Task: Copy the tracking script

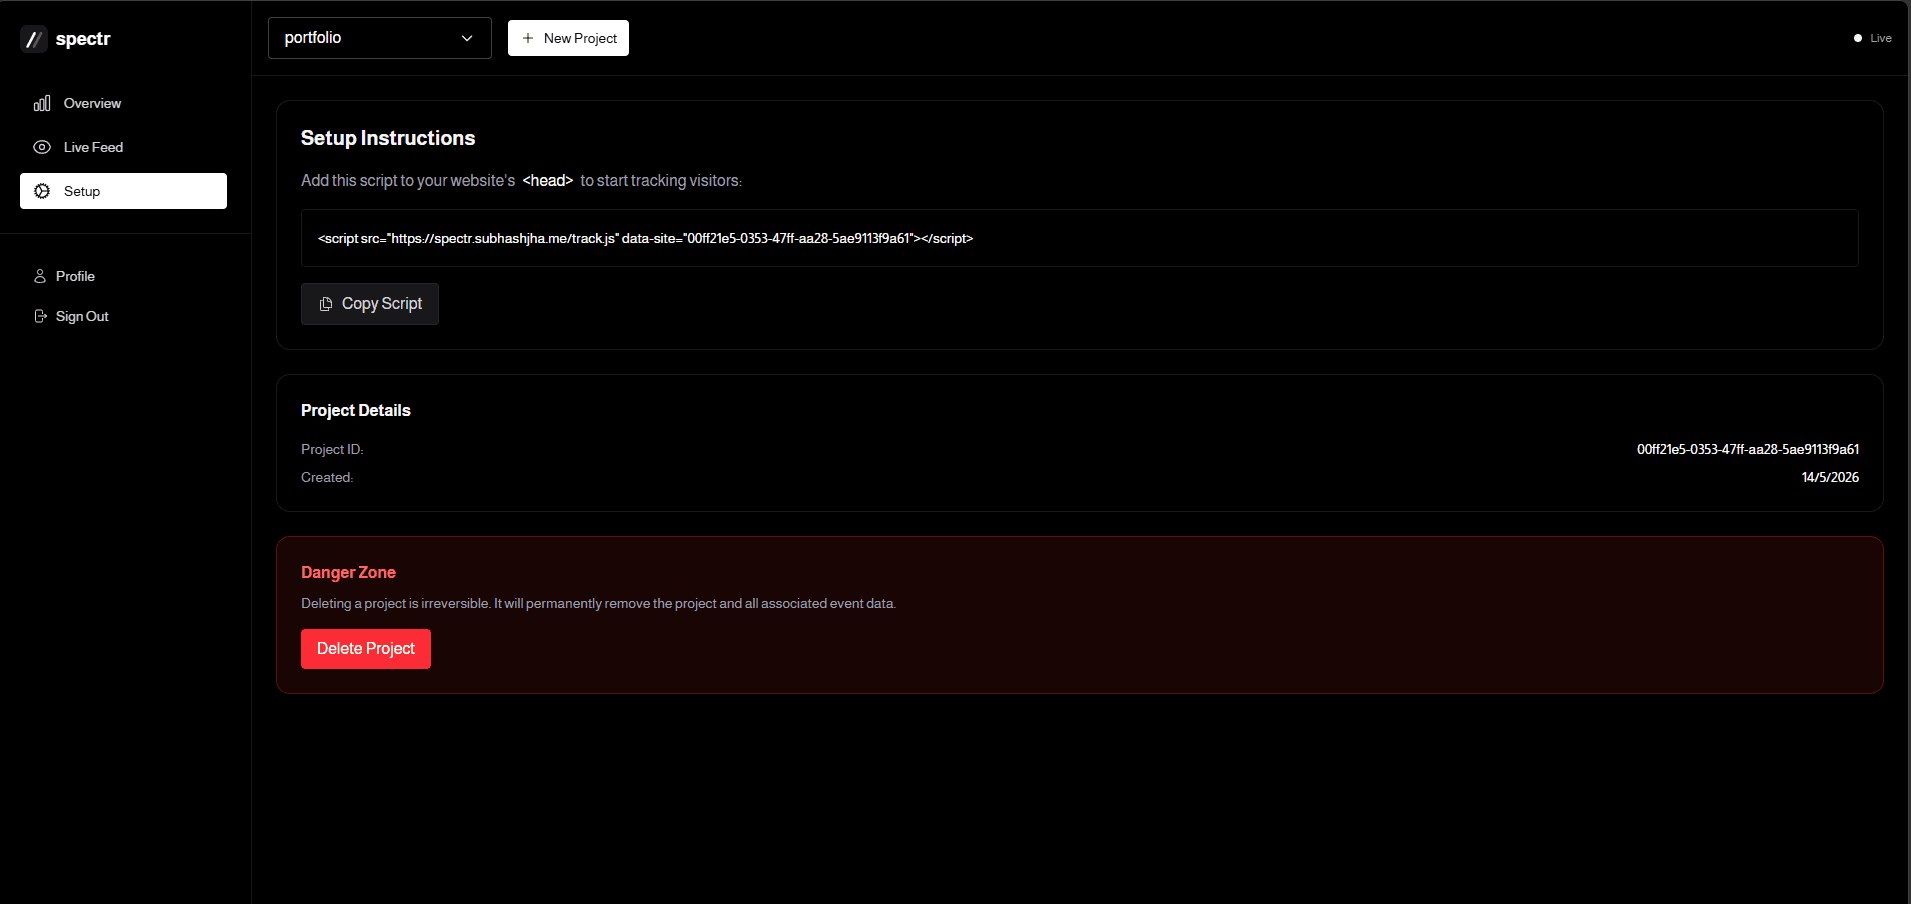Action: point(370,304)
